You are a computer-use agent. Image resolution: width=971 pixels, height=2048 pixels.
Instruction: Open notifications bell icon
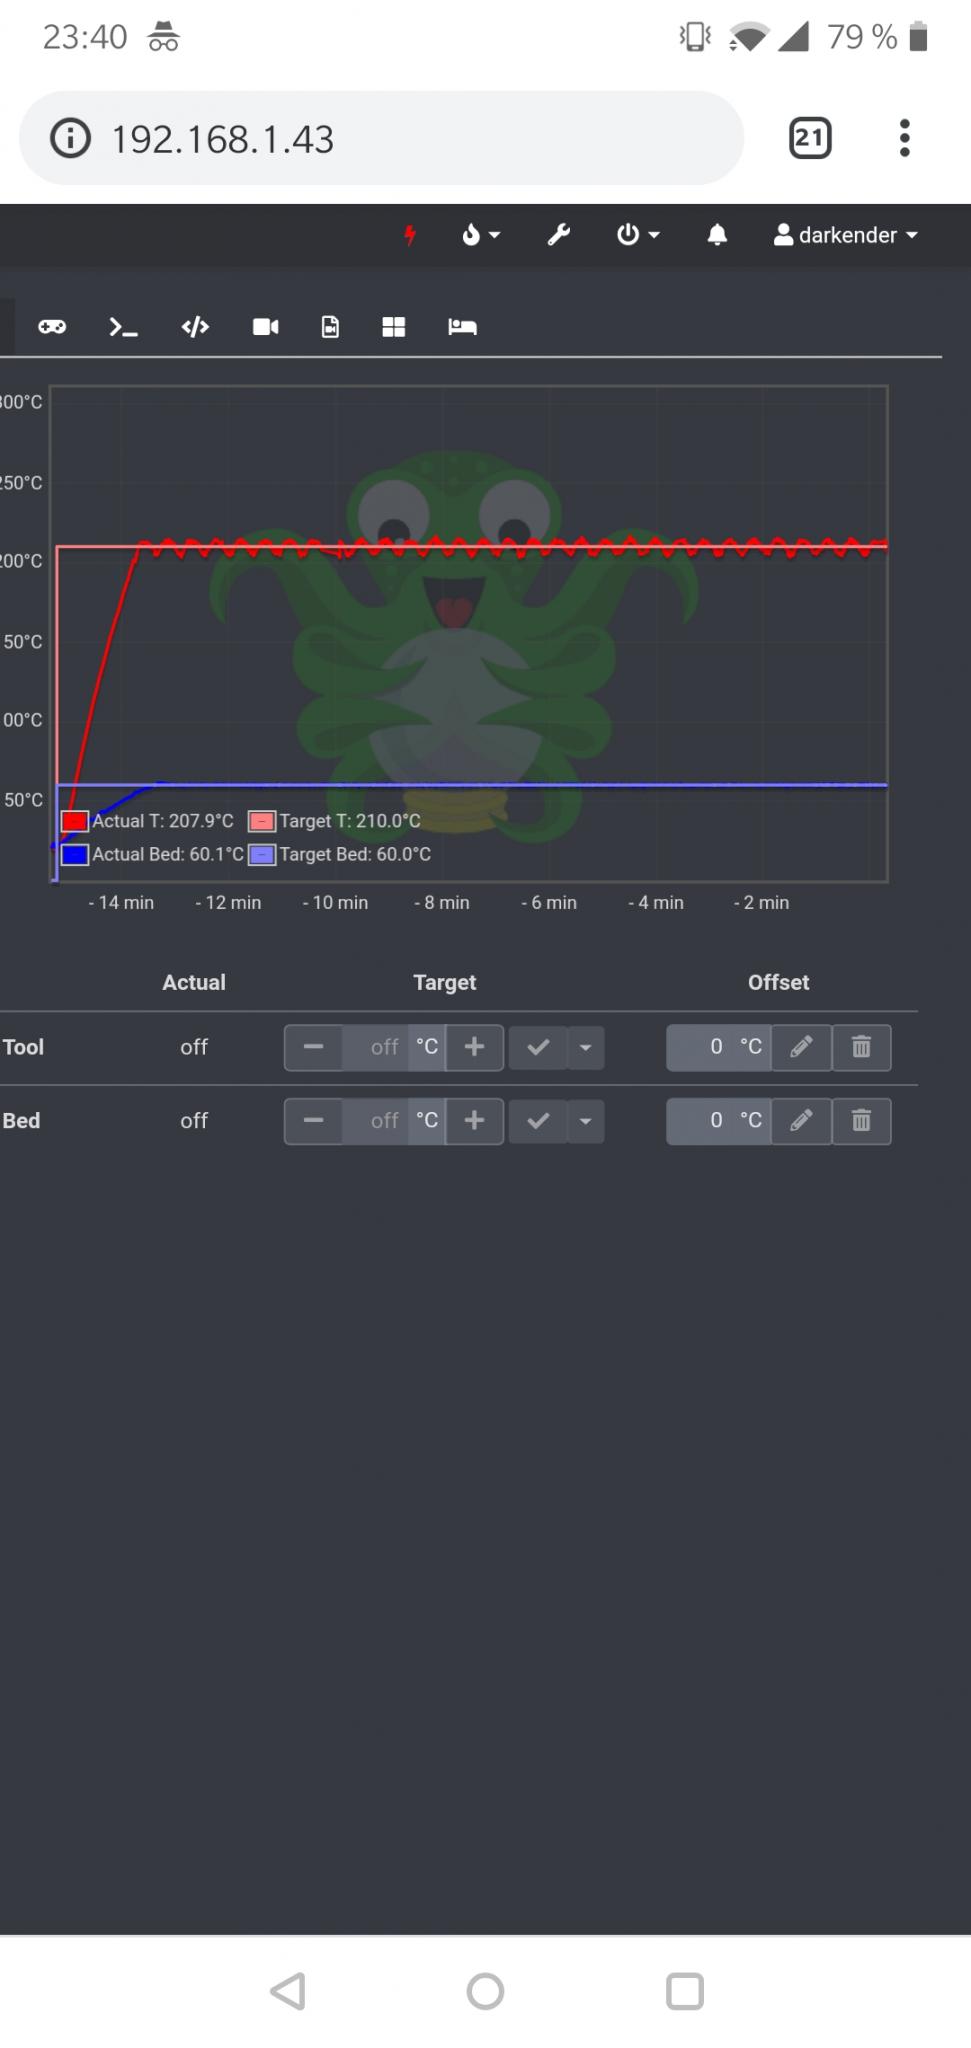[x=717, y=235]
